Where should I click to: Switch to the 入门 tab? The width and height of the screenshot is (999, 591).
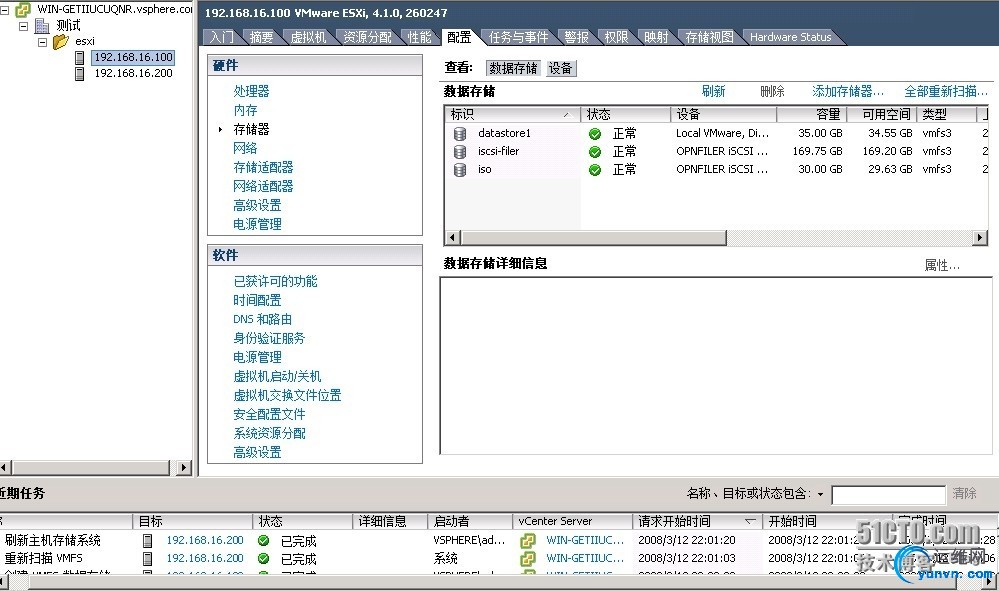[x=222, y=37]
